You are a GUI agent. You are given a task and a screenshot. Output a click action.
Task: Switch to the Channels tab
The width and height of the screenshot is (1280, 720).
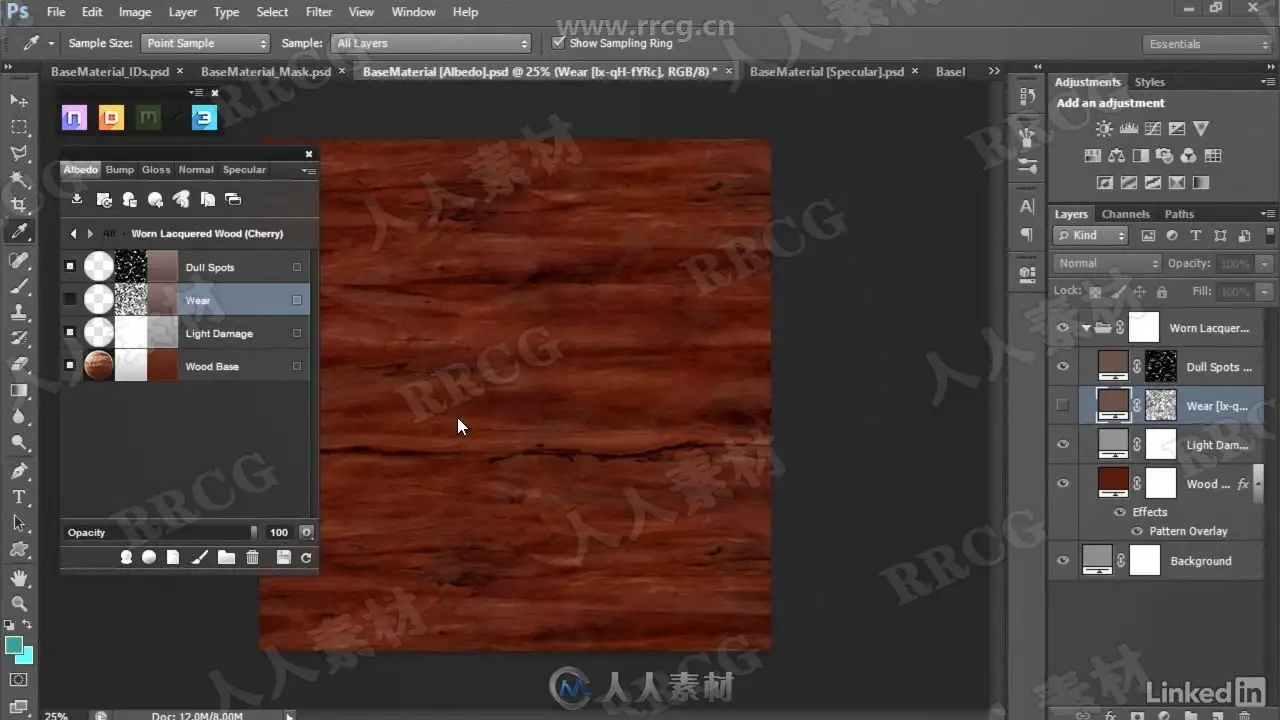(x=1125, y=214)
